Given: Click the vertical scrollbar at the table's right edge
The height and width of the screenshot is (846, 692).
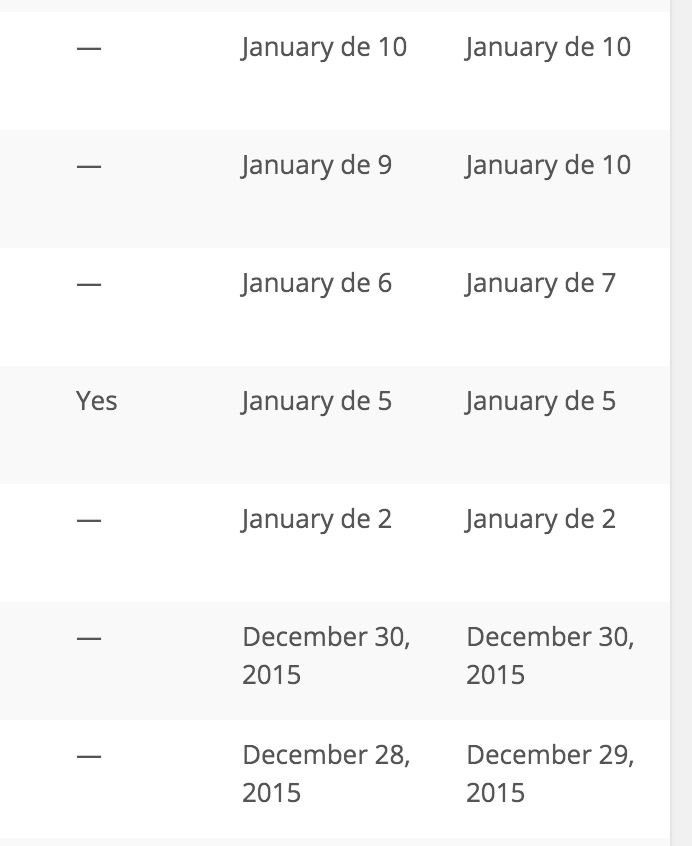Looking at the screenshot, I should pos(681,423).
